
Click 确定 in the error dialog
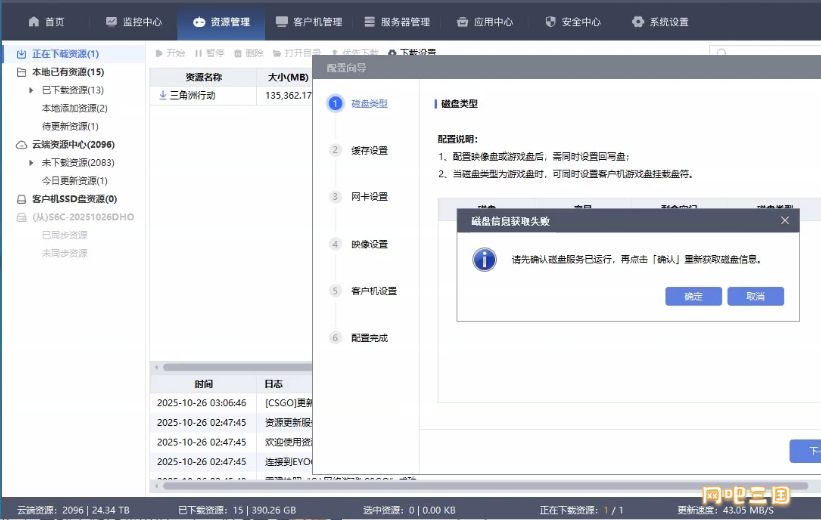pos(693,296)
